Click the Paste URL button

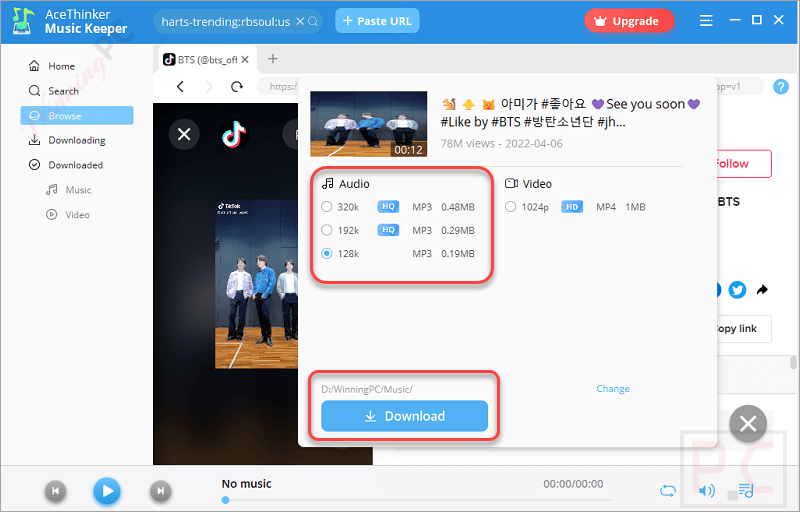coord(377,21)
